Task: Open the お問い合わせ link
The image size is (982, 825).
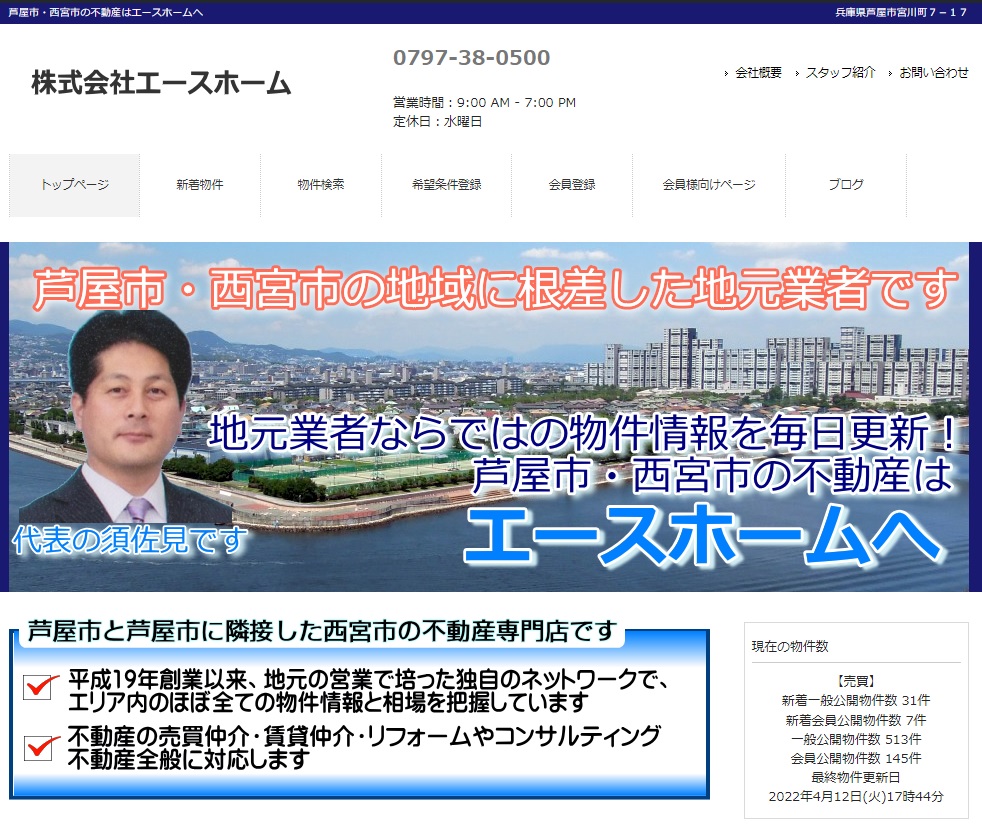Action: (x=934, y=73)
